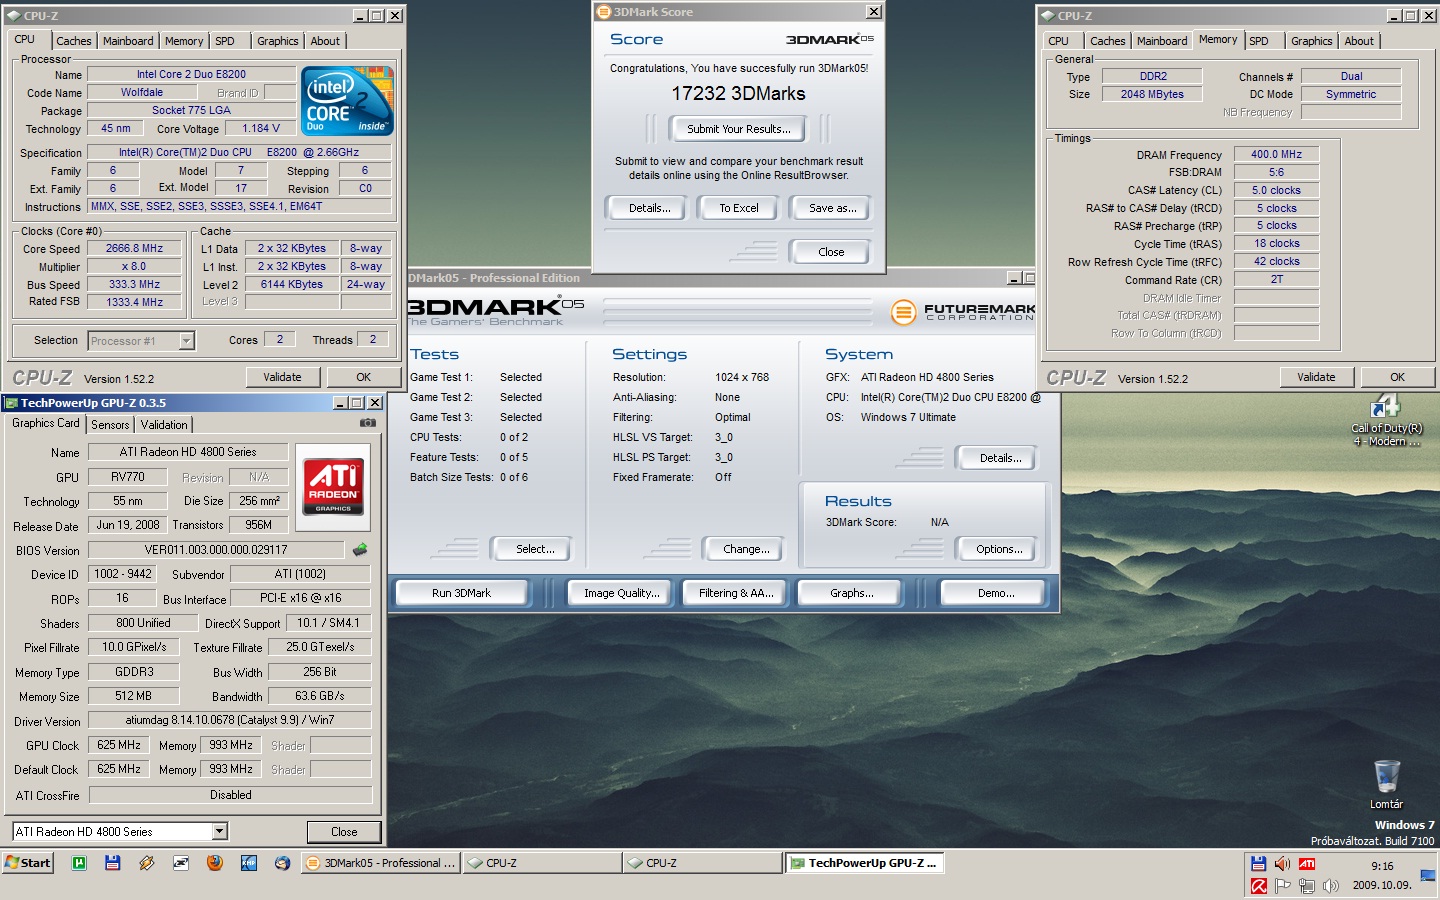Launch KMPlayer from quick launch bar
This screenshot has height=900, width=1440.
point(249,862)
